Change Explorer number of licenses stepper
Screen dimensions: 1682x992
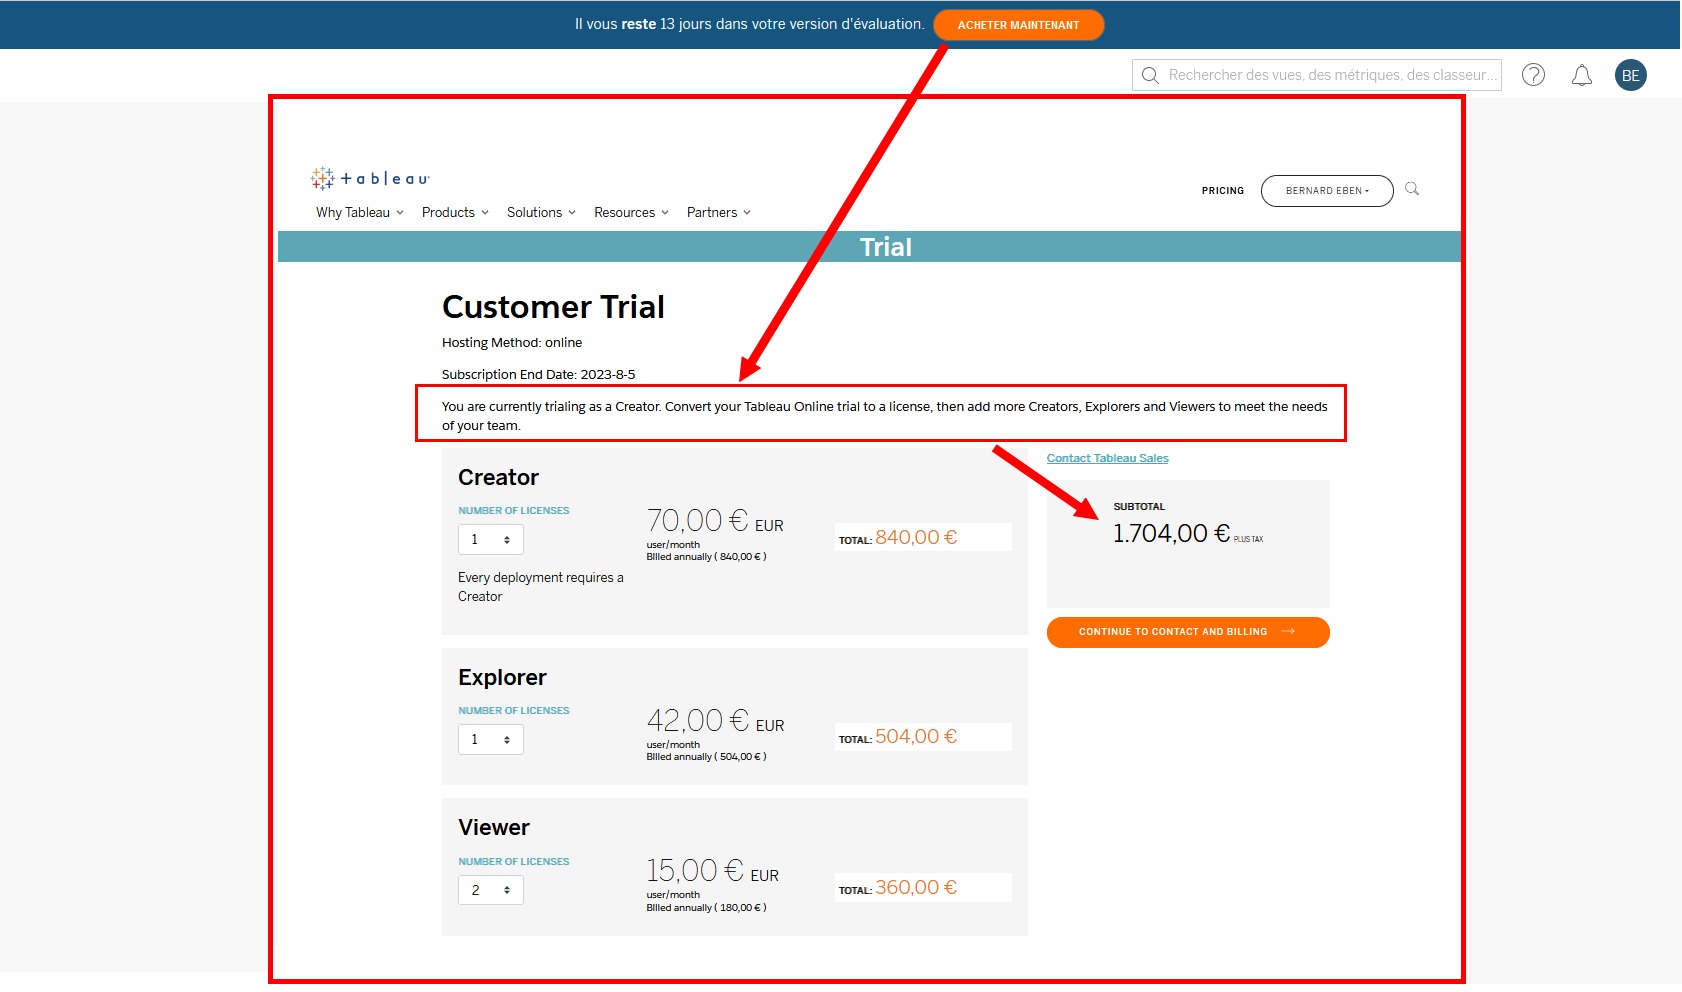491,739
